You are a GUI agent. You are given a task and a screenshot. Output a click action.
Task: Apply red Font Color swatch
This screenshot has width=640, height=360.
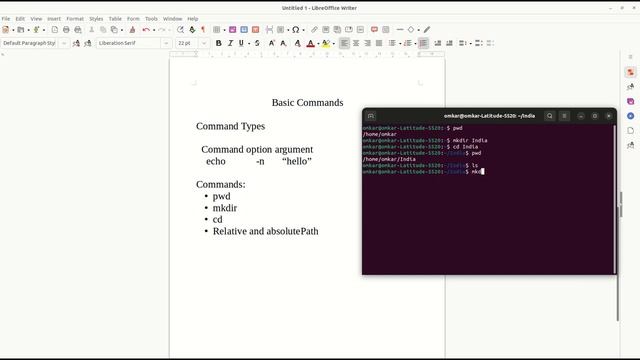click(x=310, y=43)
